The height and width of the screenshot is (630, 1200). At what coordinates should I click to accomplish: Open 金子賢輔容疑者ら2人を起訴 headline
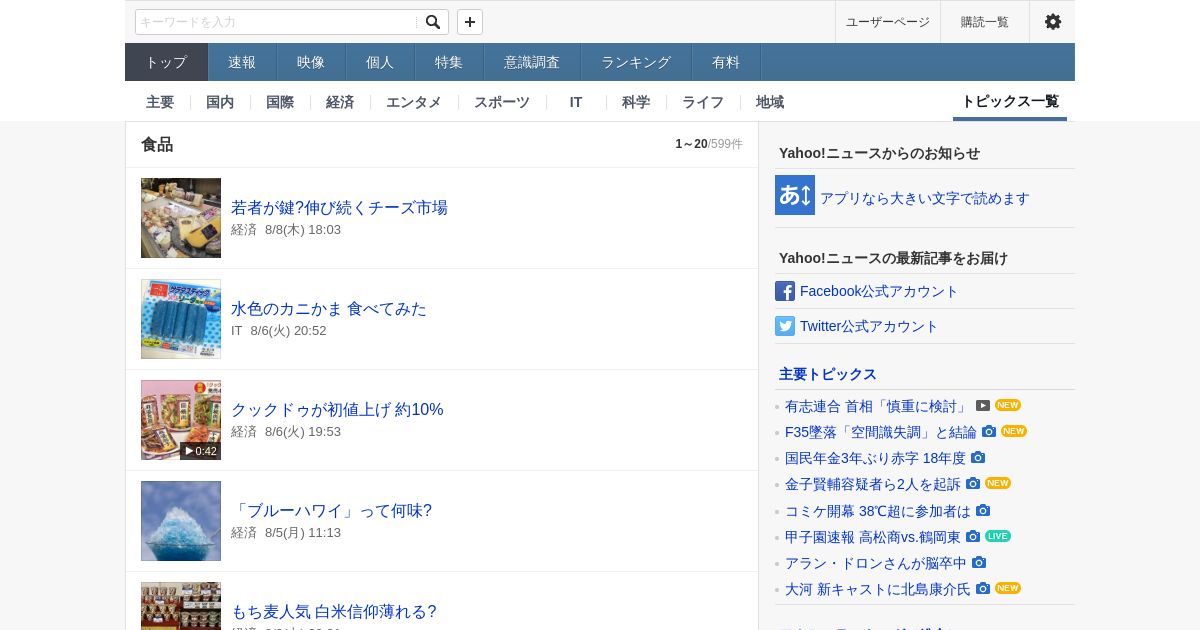(873, 484)
